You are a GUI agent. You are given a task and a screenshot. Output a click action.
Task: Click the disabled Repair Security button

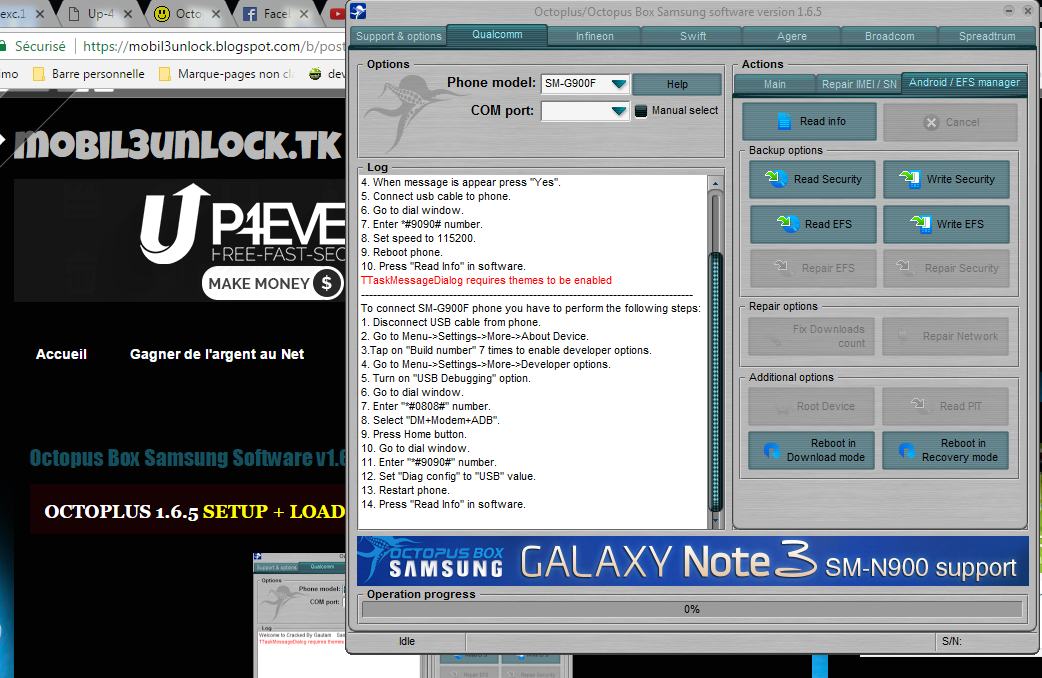point(946,269)
